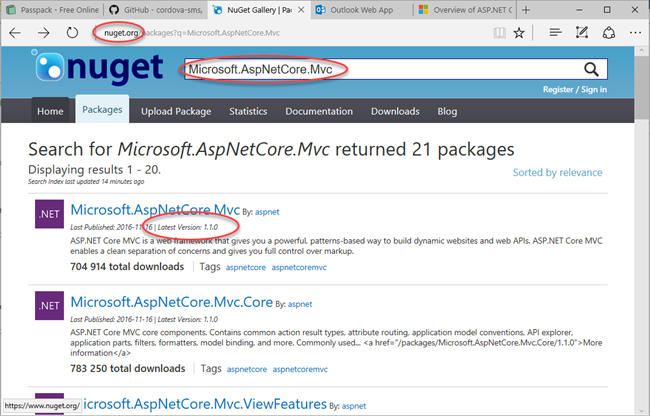The height and width of the screenshot is (416, 650).
Task: Switch to Overview of ASP.NET tab
Action: click(465, 10)
